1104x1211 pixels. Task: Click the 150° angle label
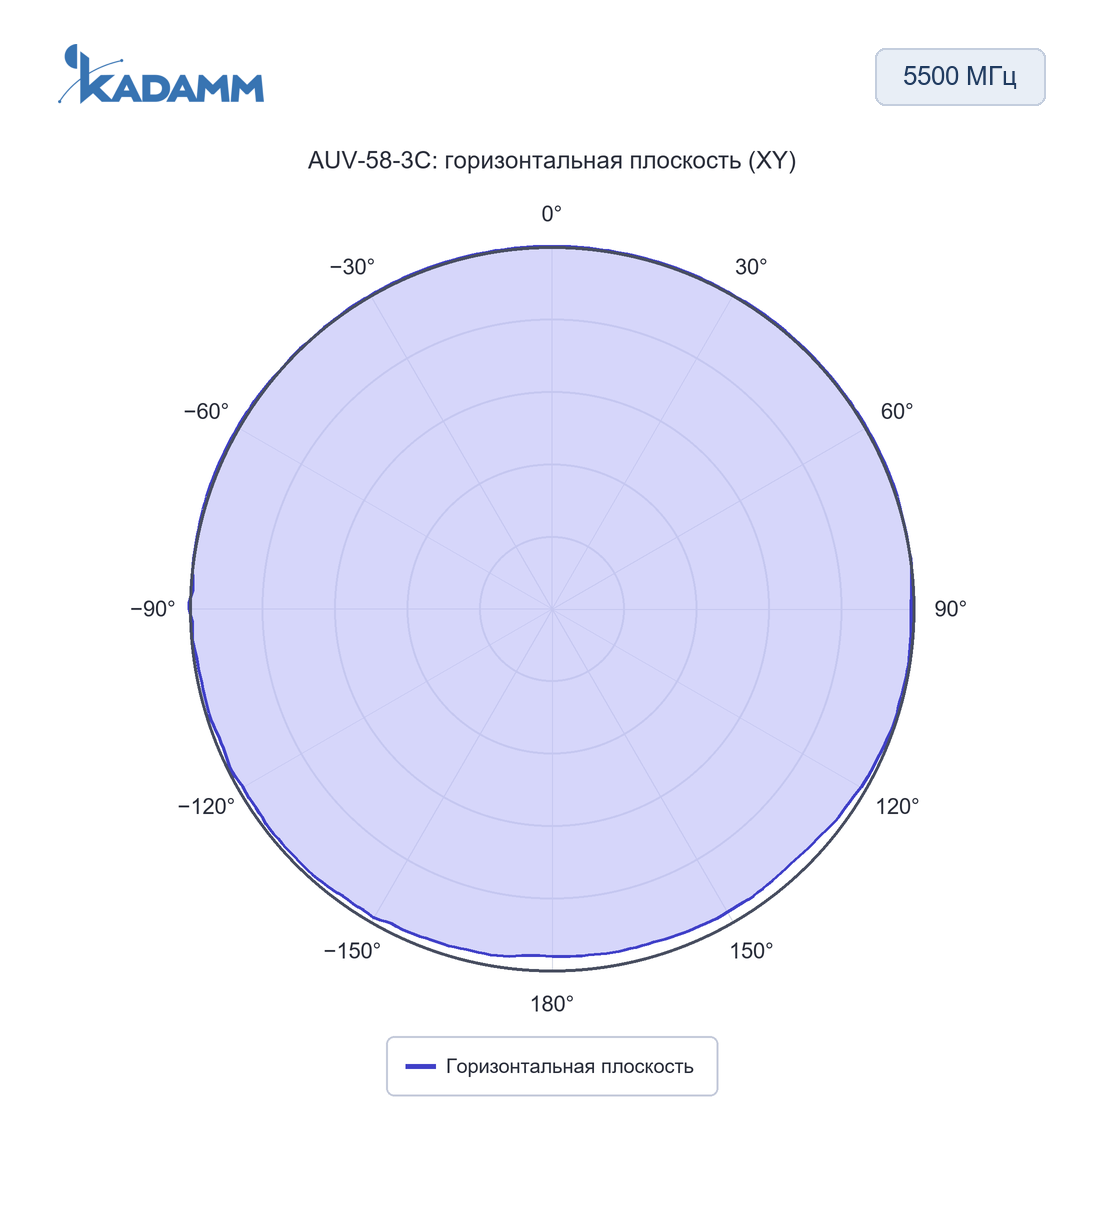(x=752, y=951)
